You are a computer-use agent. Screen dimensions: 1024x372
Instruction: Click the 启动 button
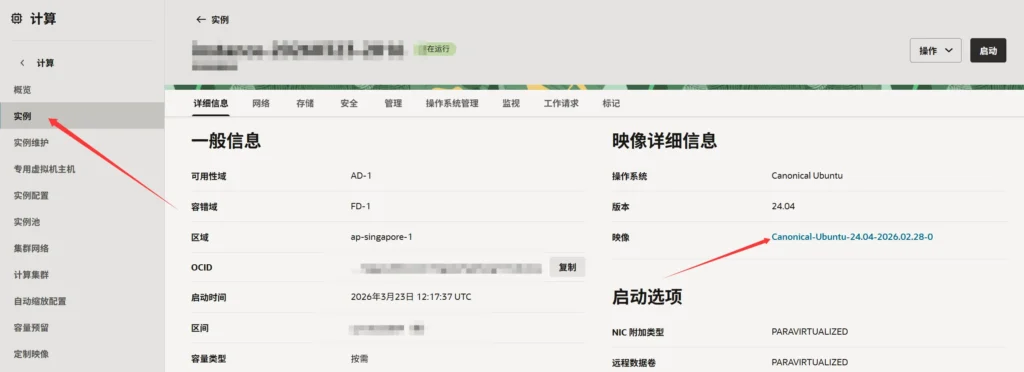[988, 50]
